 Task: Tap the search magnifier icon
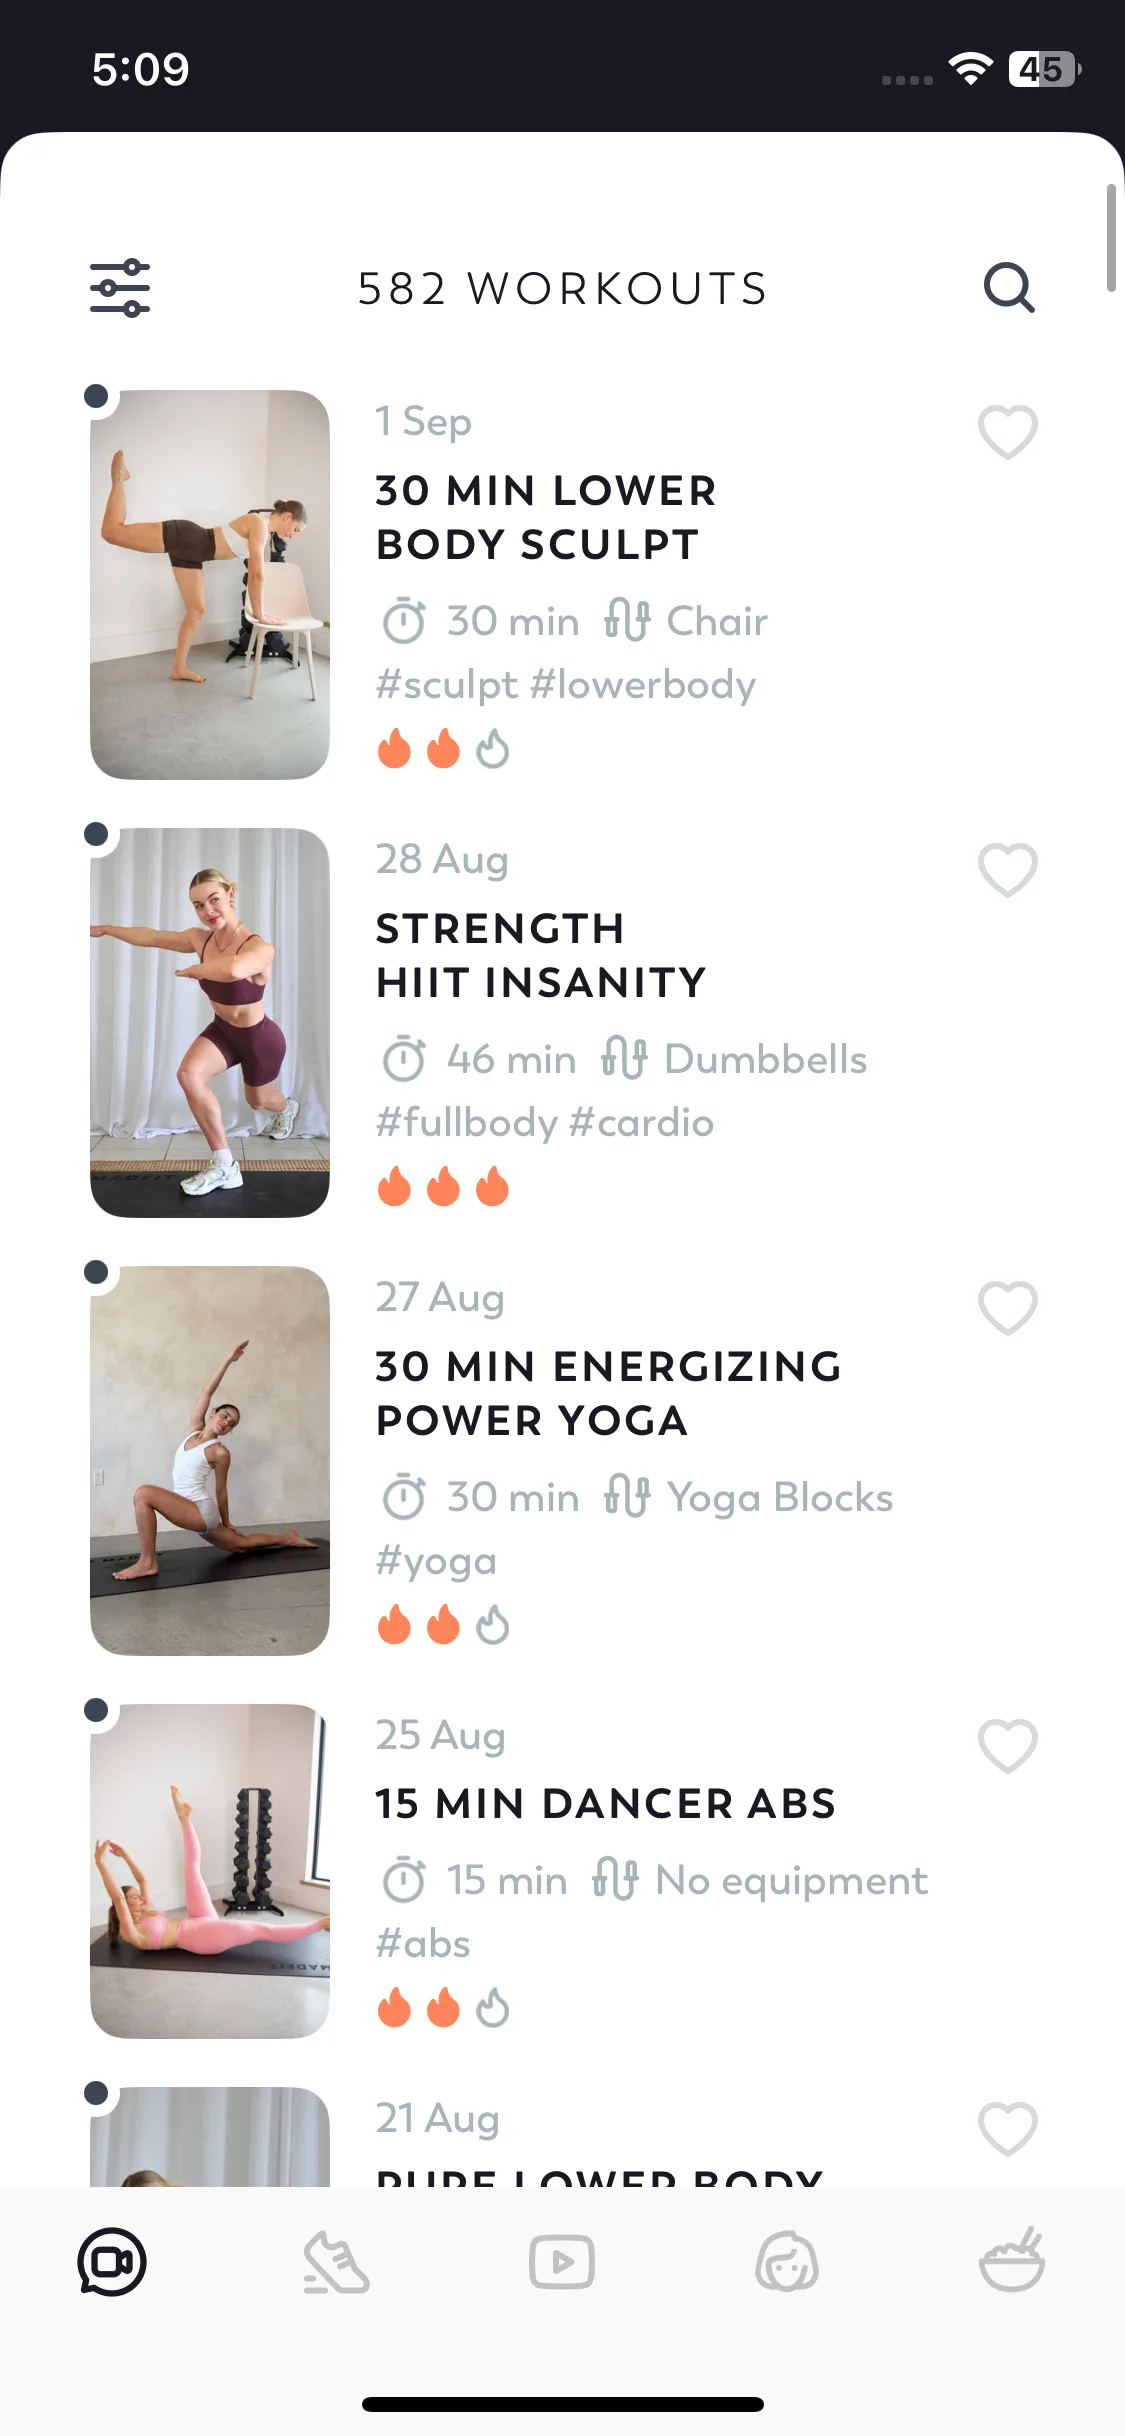tap(1008, 288)
